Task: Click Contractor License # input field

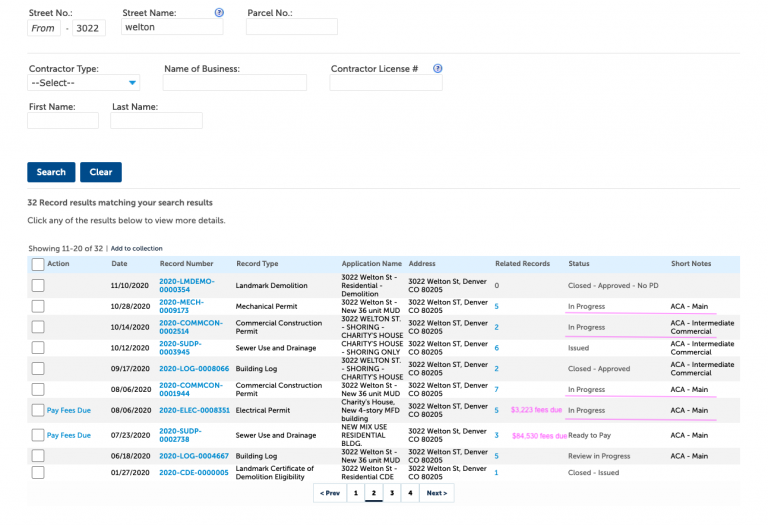Action: pos(386,83)
